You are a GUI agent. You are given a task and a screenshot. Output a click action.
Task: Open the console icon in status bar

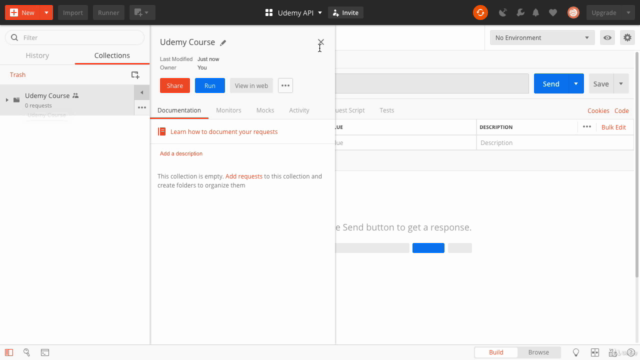pos(45,352)
